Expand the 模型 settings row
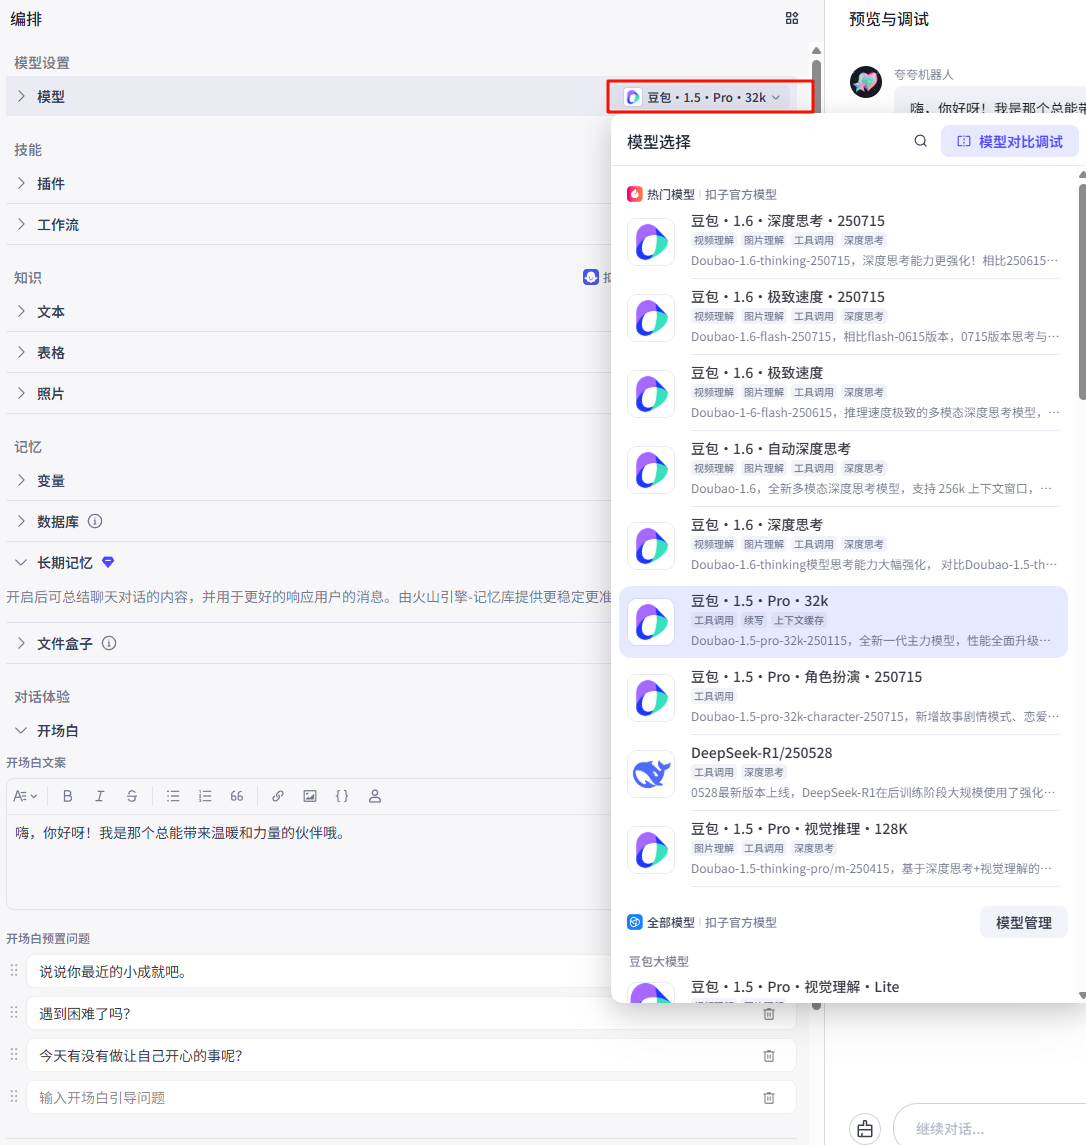Image resolution: width=1086 pixels, height=1145 pixels. click(21, 96)
